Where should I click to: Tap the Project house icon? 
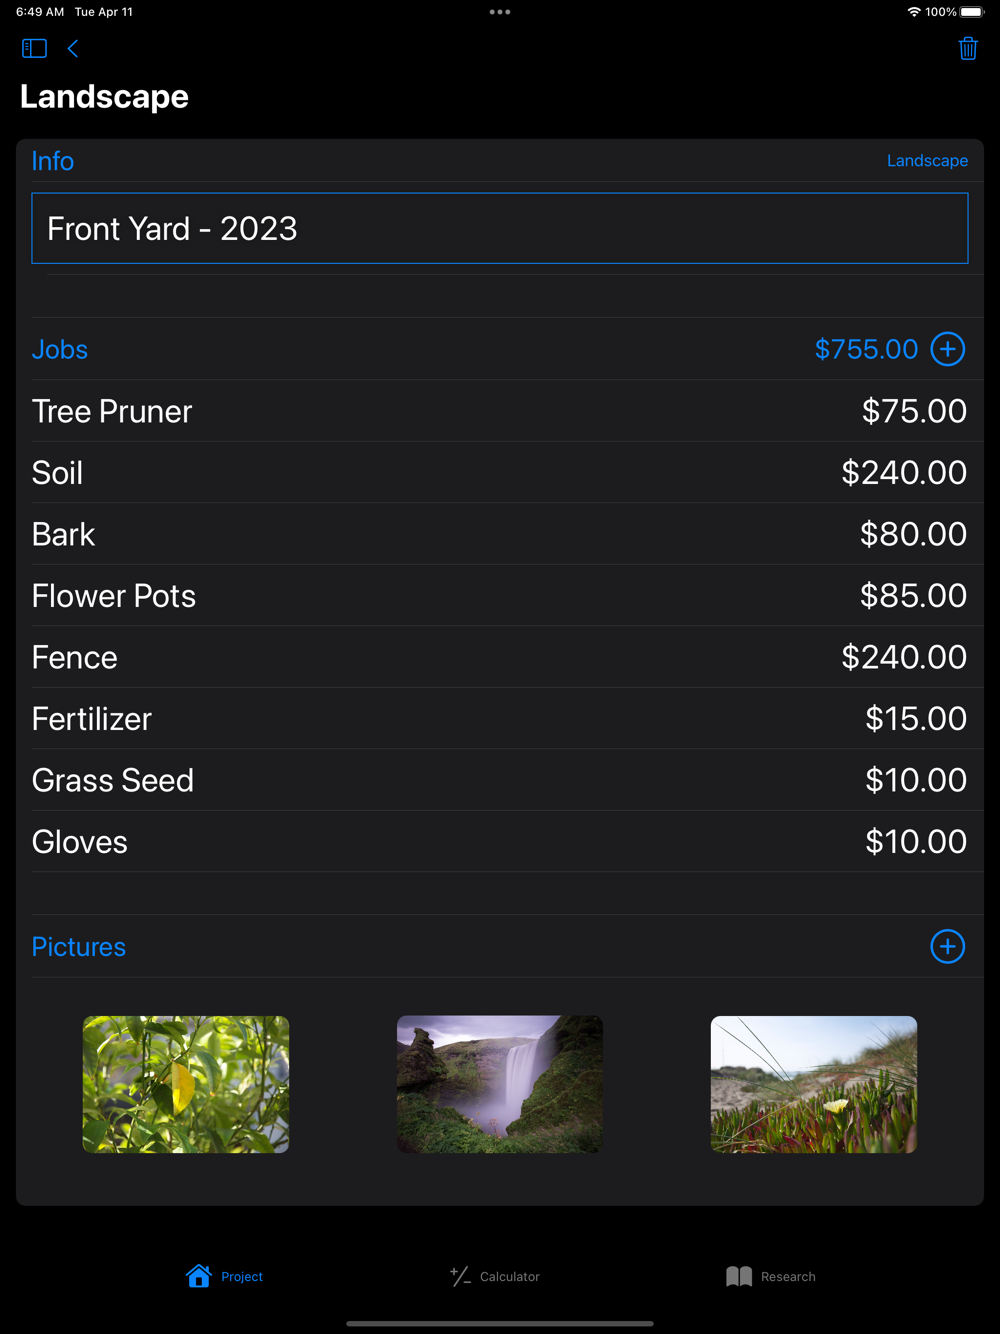(199, 1276)
